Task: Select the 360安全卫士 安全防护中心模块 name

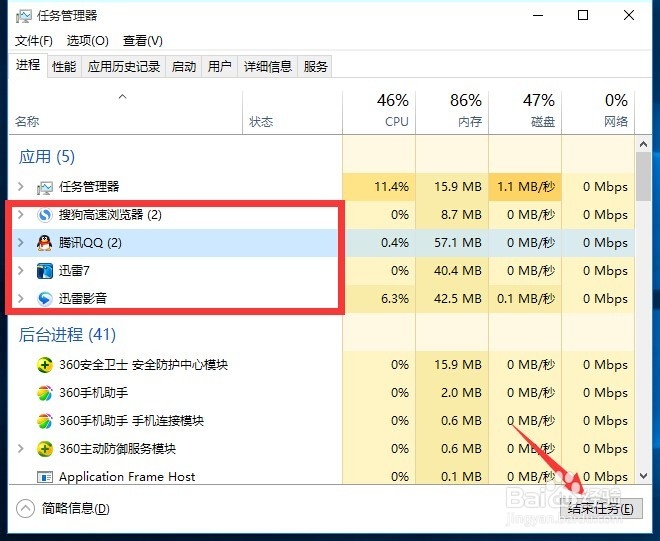Action: point(144,365)
